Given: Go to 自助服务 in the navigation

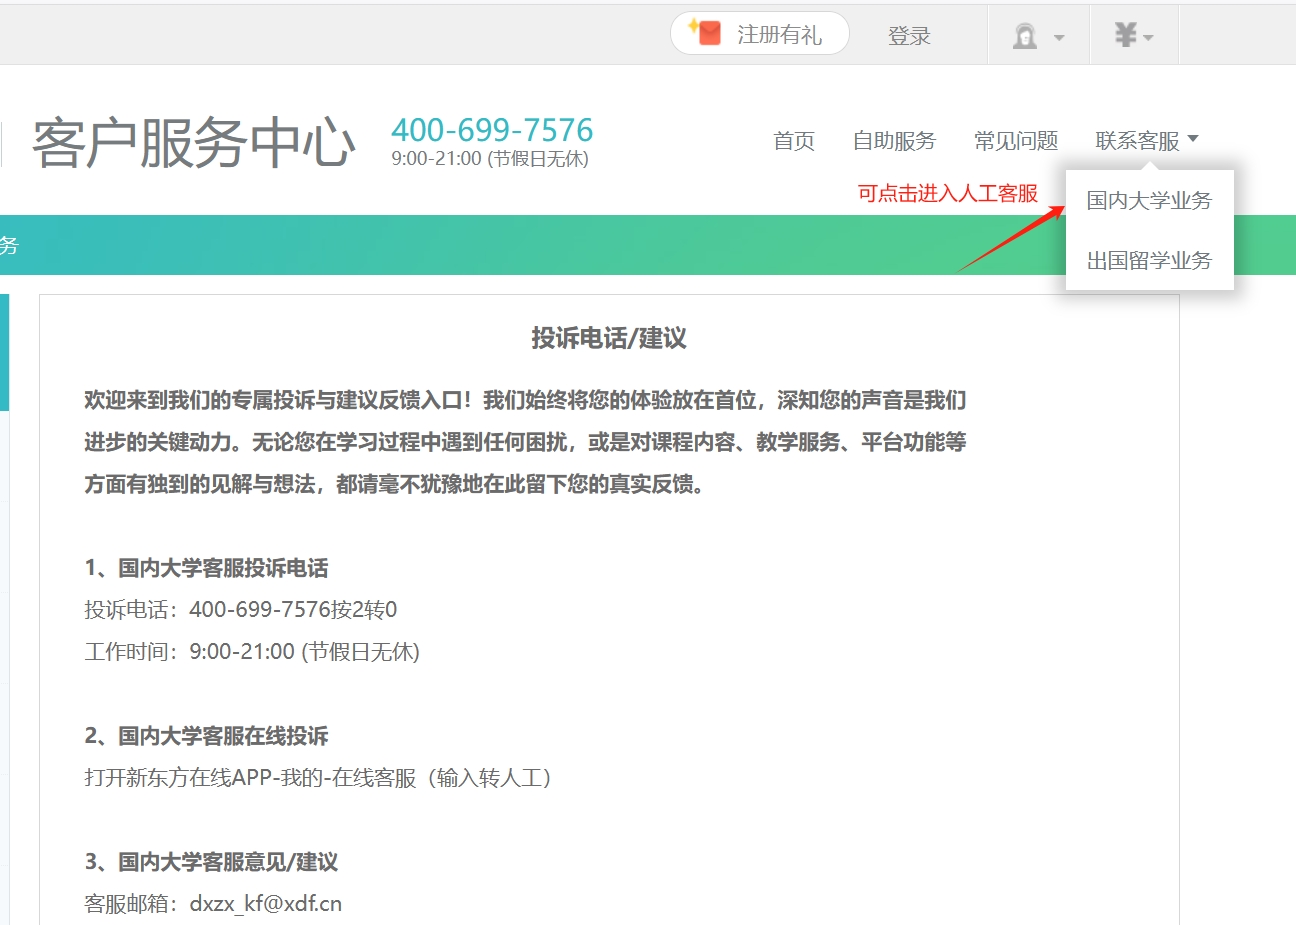Looking at the screenshot, I should [x=894, y=141].
